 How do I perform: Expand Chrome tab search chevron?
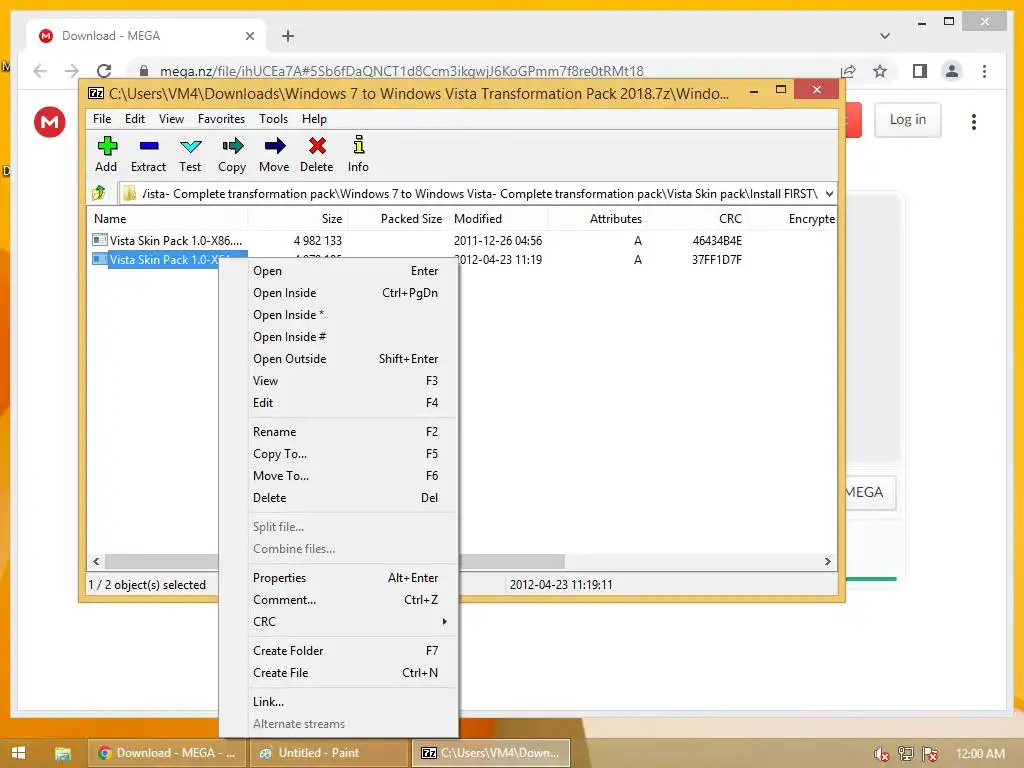point(884,36)
